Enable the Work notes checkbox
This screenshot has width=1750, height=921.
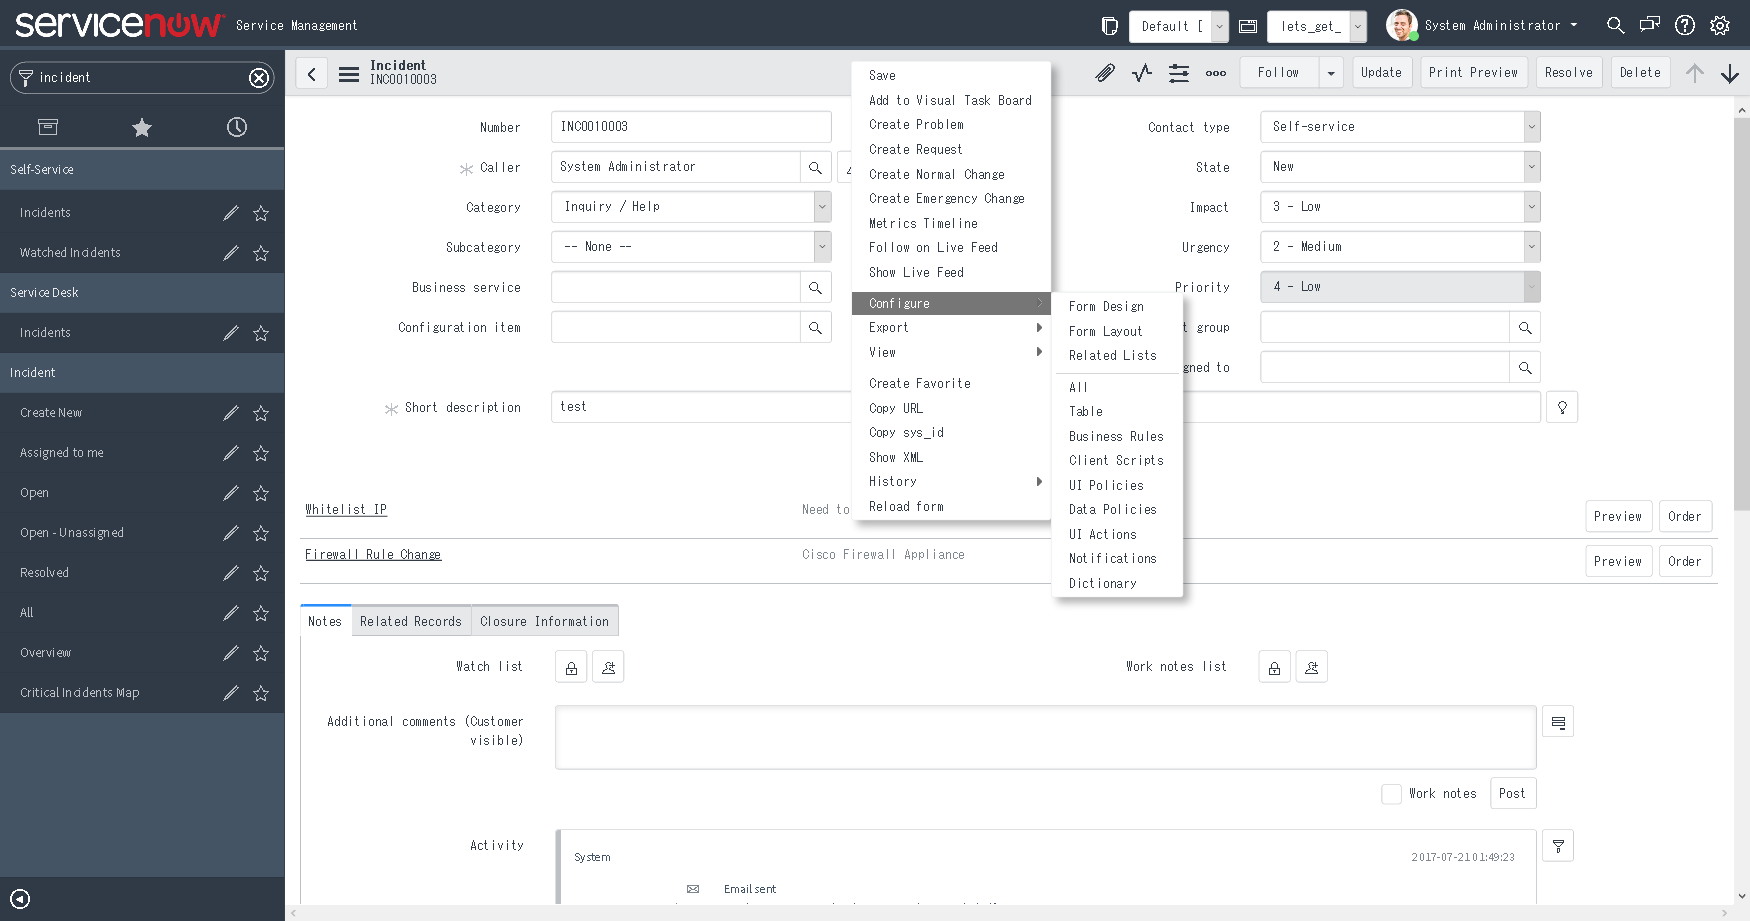pos(1391,793)
